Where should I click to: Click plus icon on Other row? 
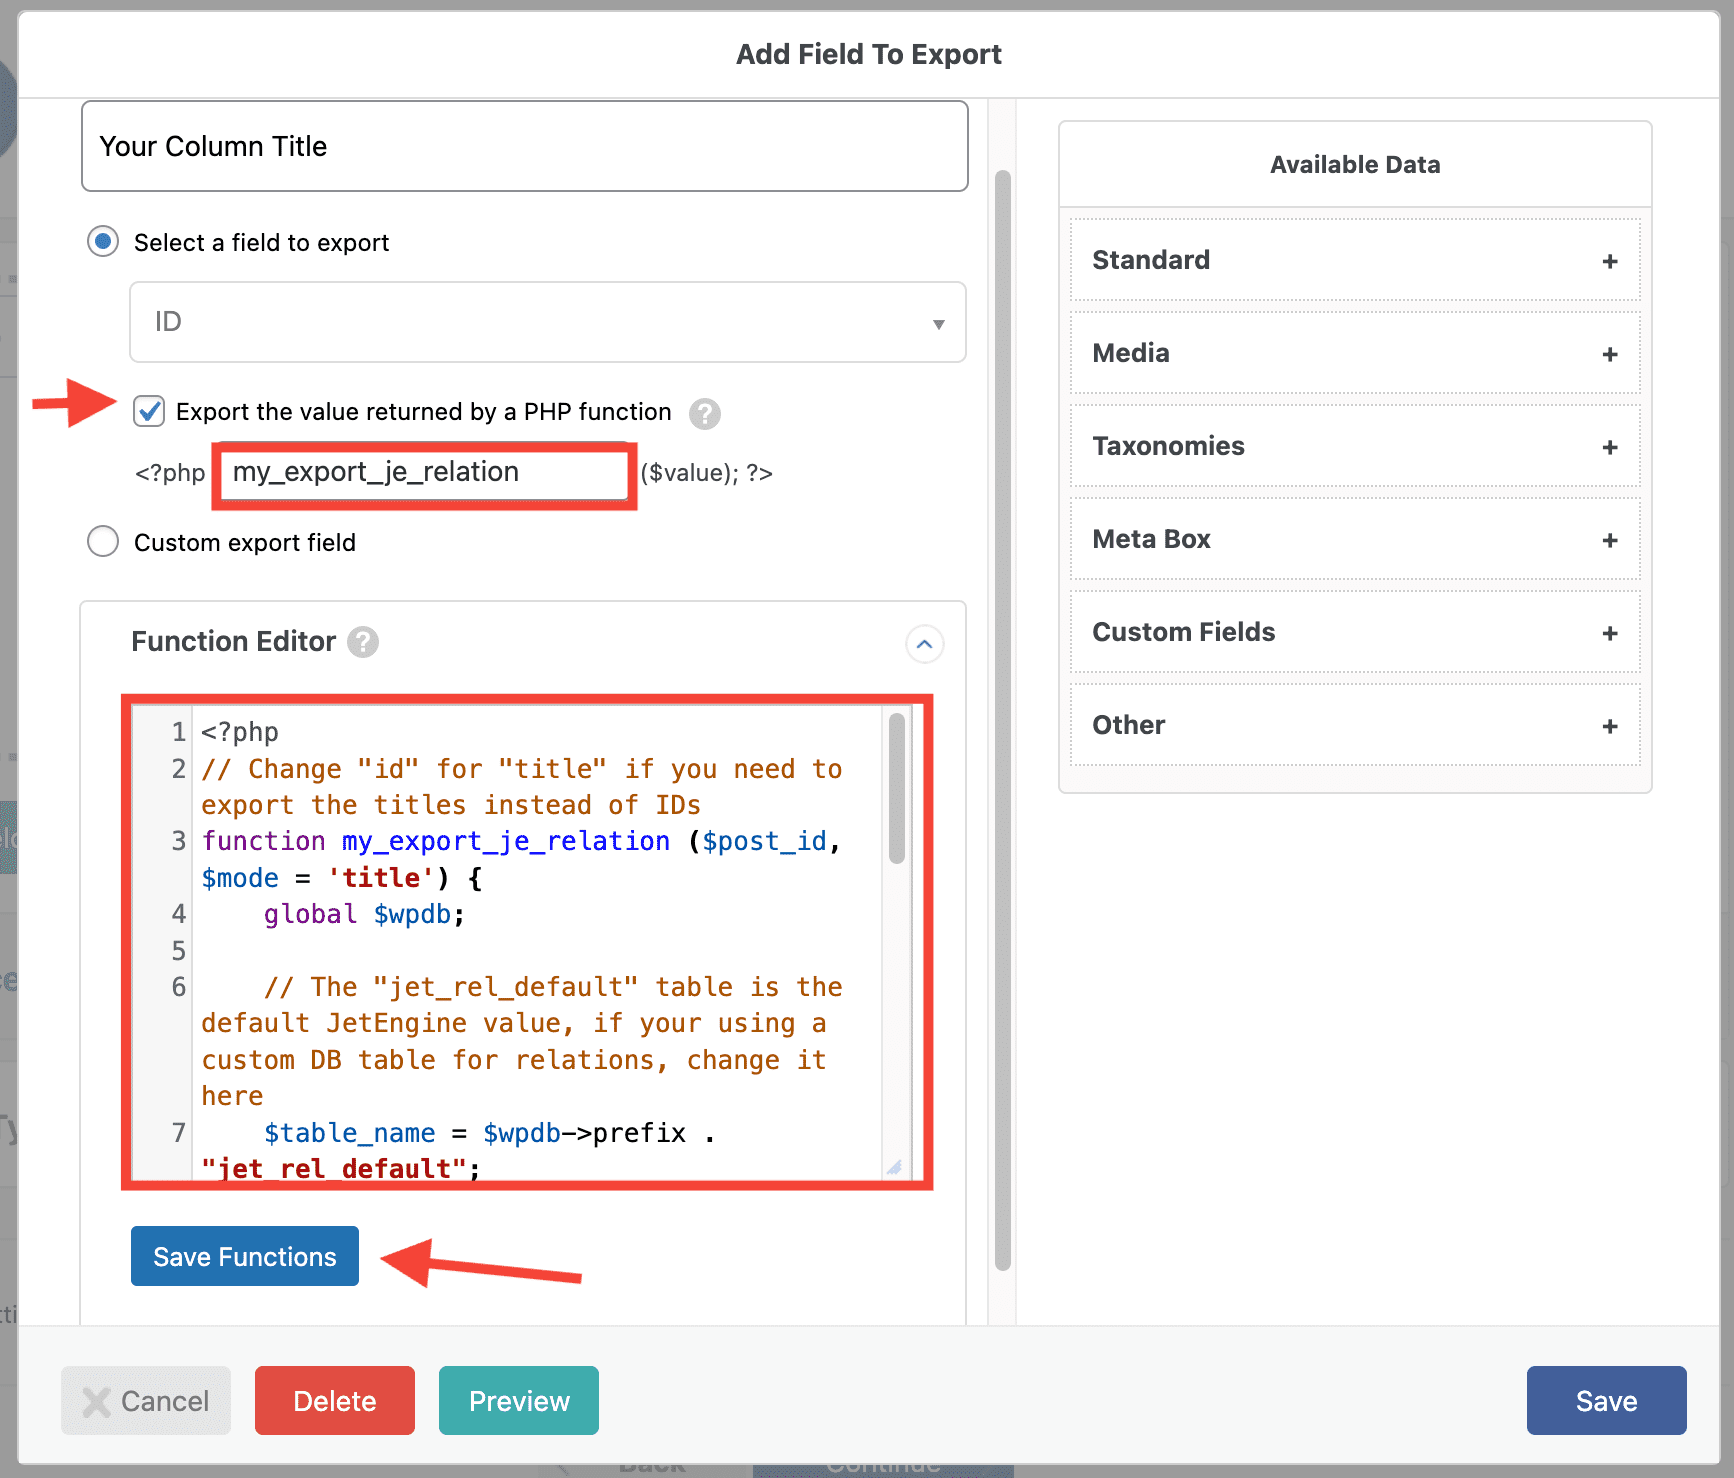click(x=1609, y=726)
